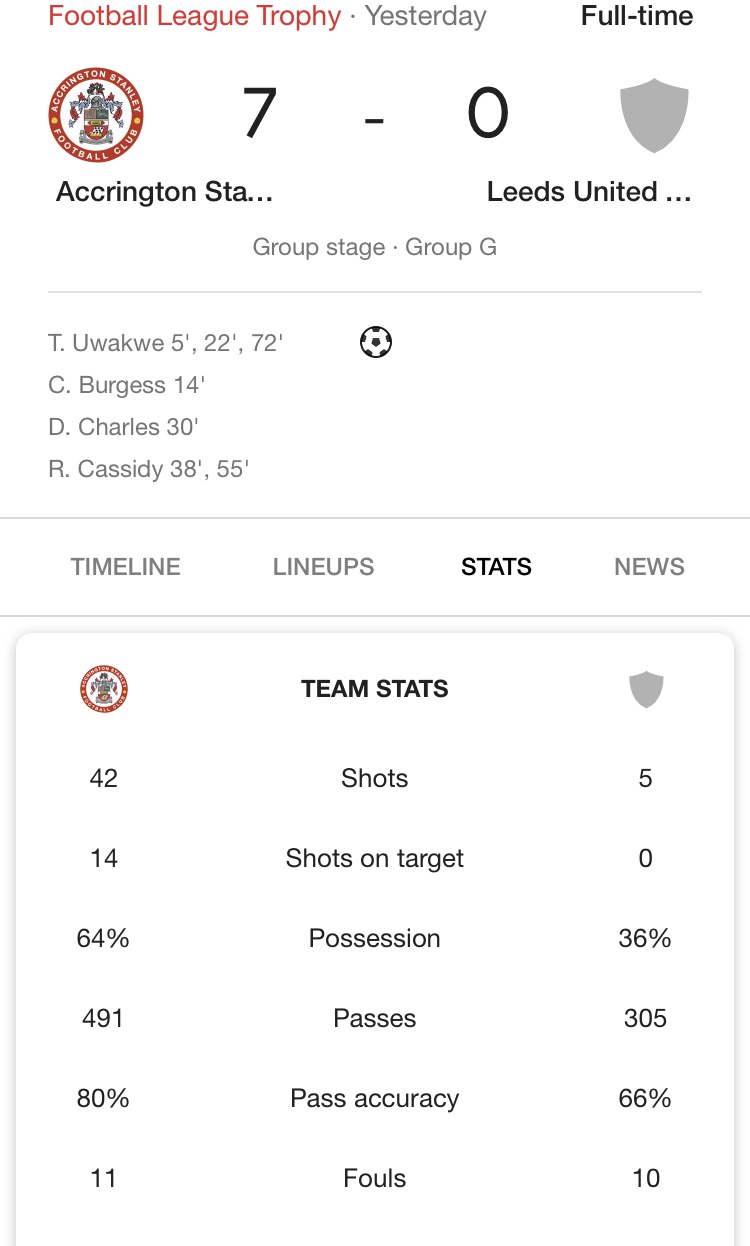Open the News tab
Screen dimensions: 750x1246
tap(649, 567)
